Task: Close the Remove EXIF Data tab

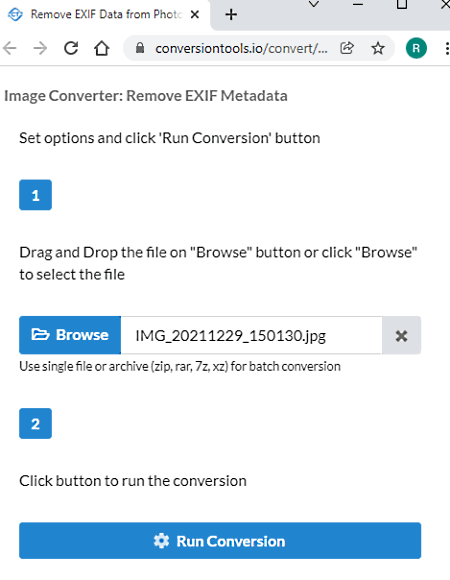Action: (x=195, y=15)
